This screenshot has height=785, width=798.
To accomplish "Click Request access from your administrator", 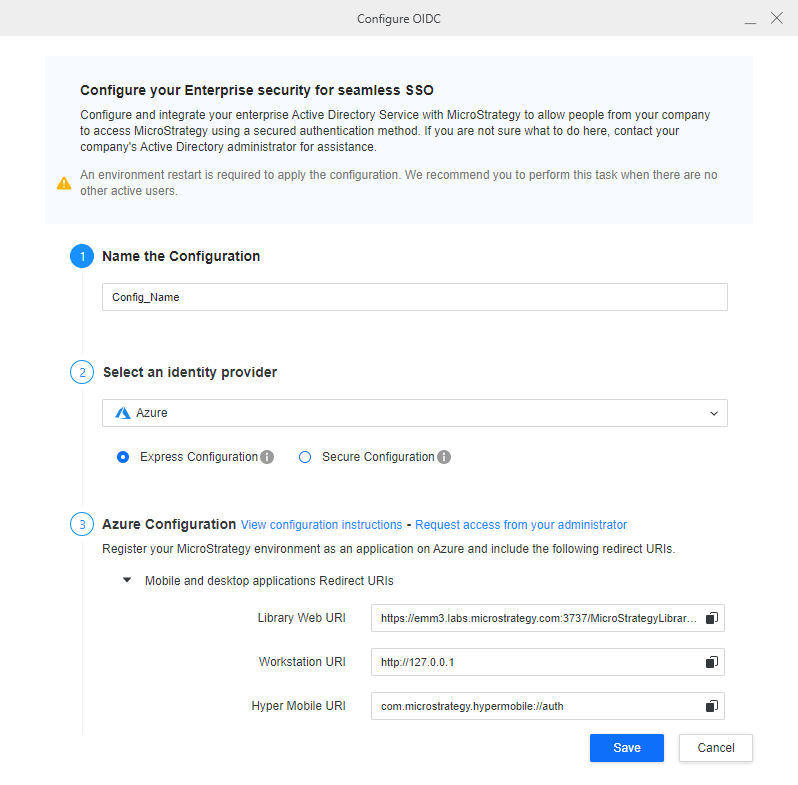I will 521,525.
